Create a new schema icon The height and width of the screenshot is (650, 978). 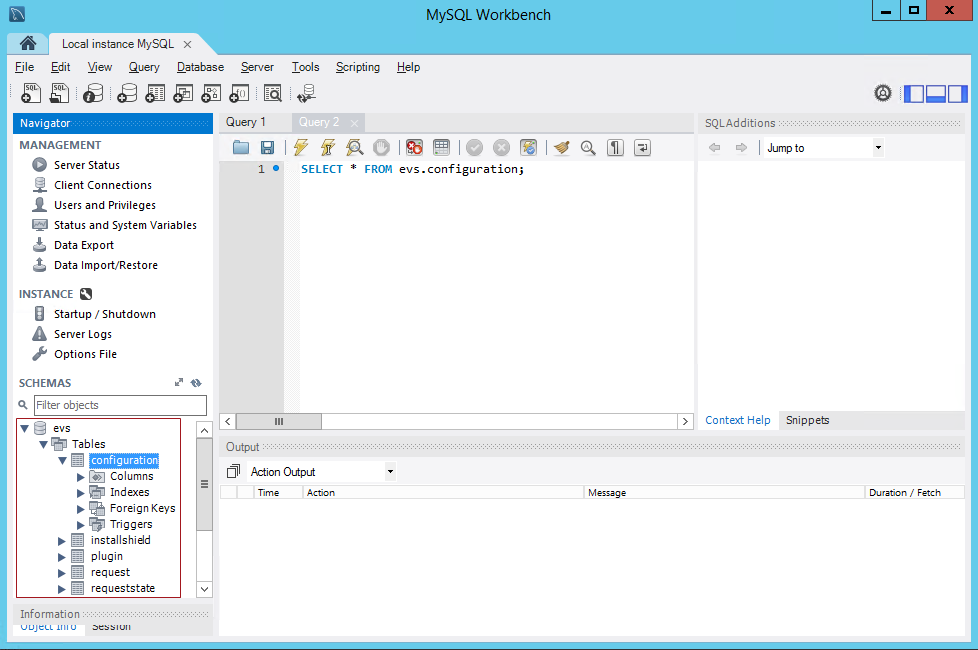[x=127, y=93]
